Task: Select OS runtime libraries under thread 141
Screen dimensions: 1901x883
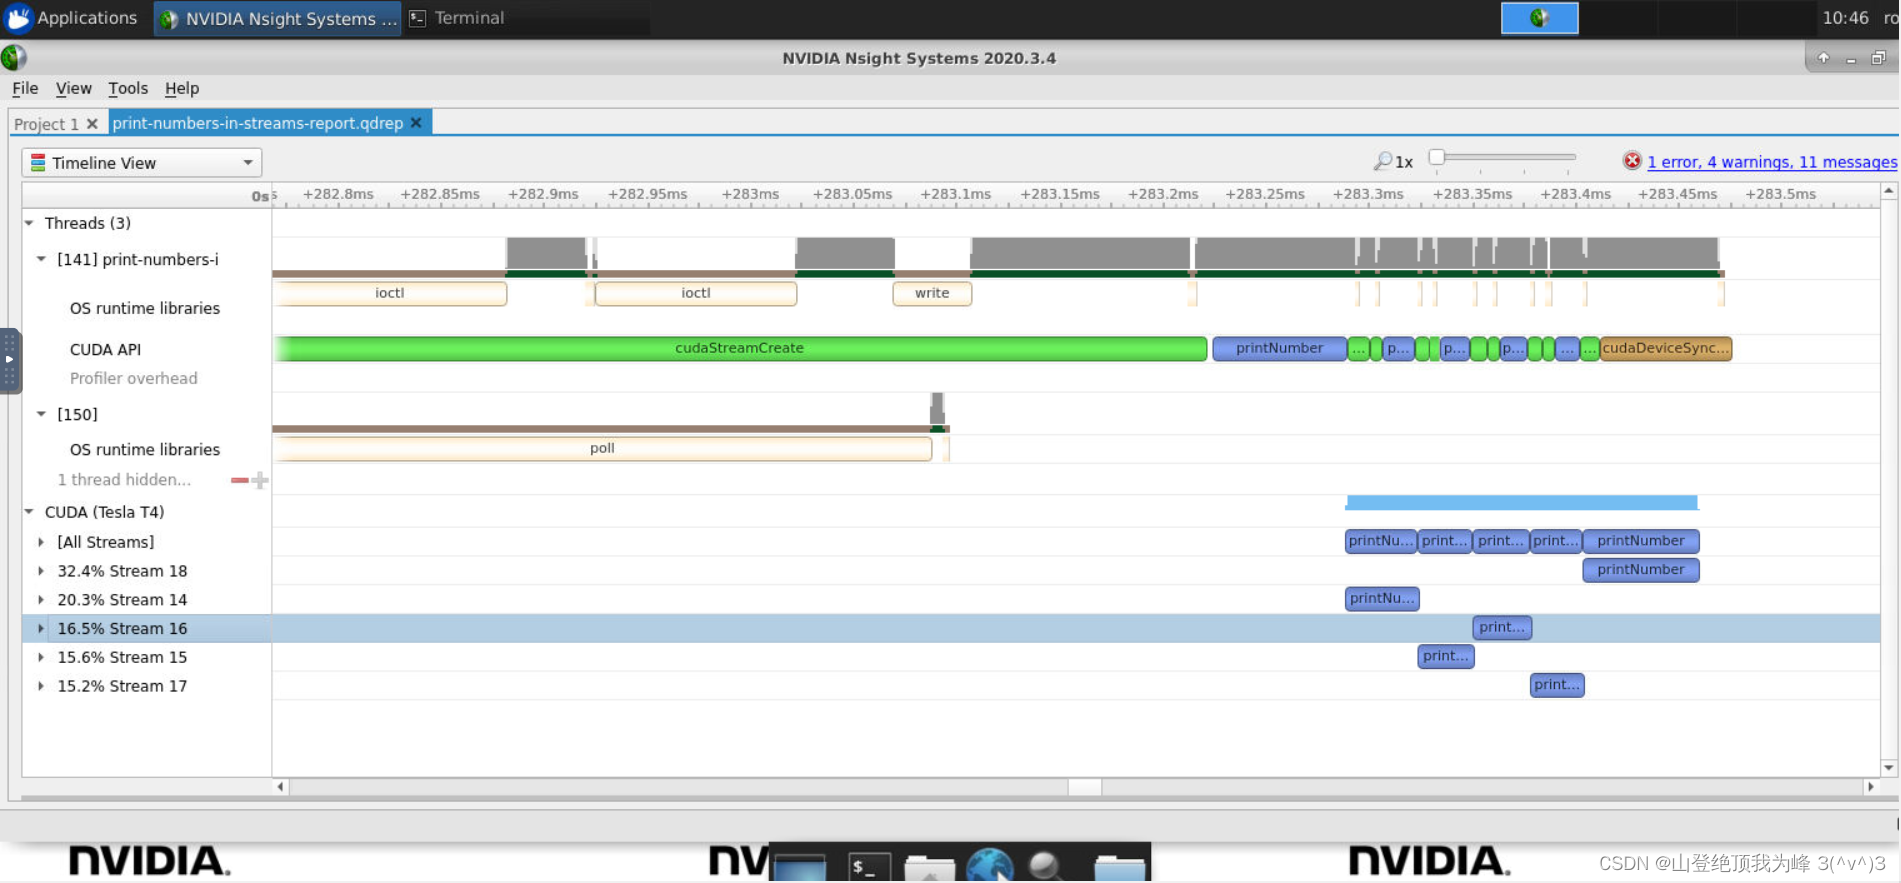Action: [x=145, y=308]
